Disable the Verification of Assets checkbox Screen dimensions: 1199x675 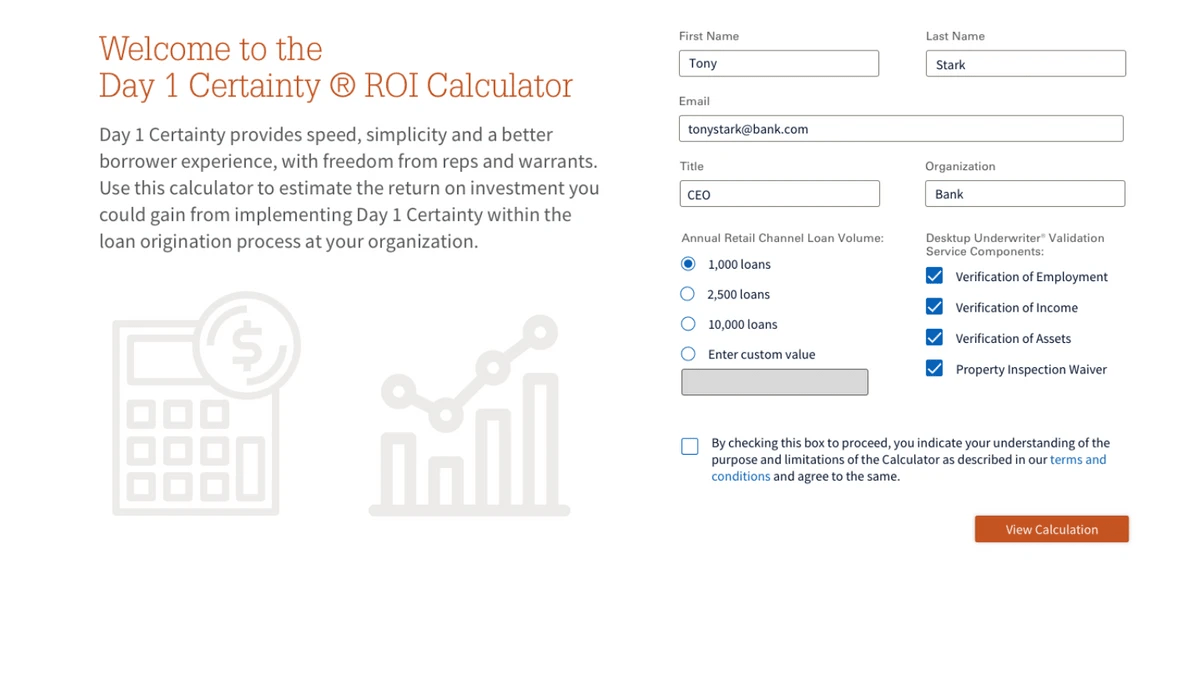point(934,338)
